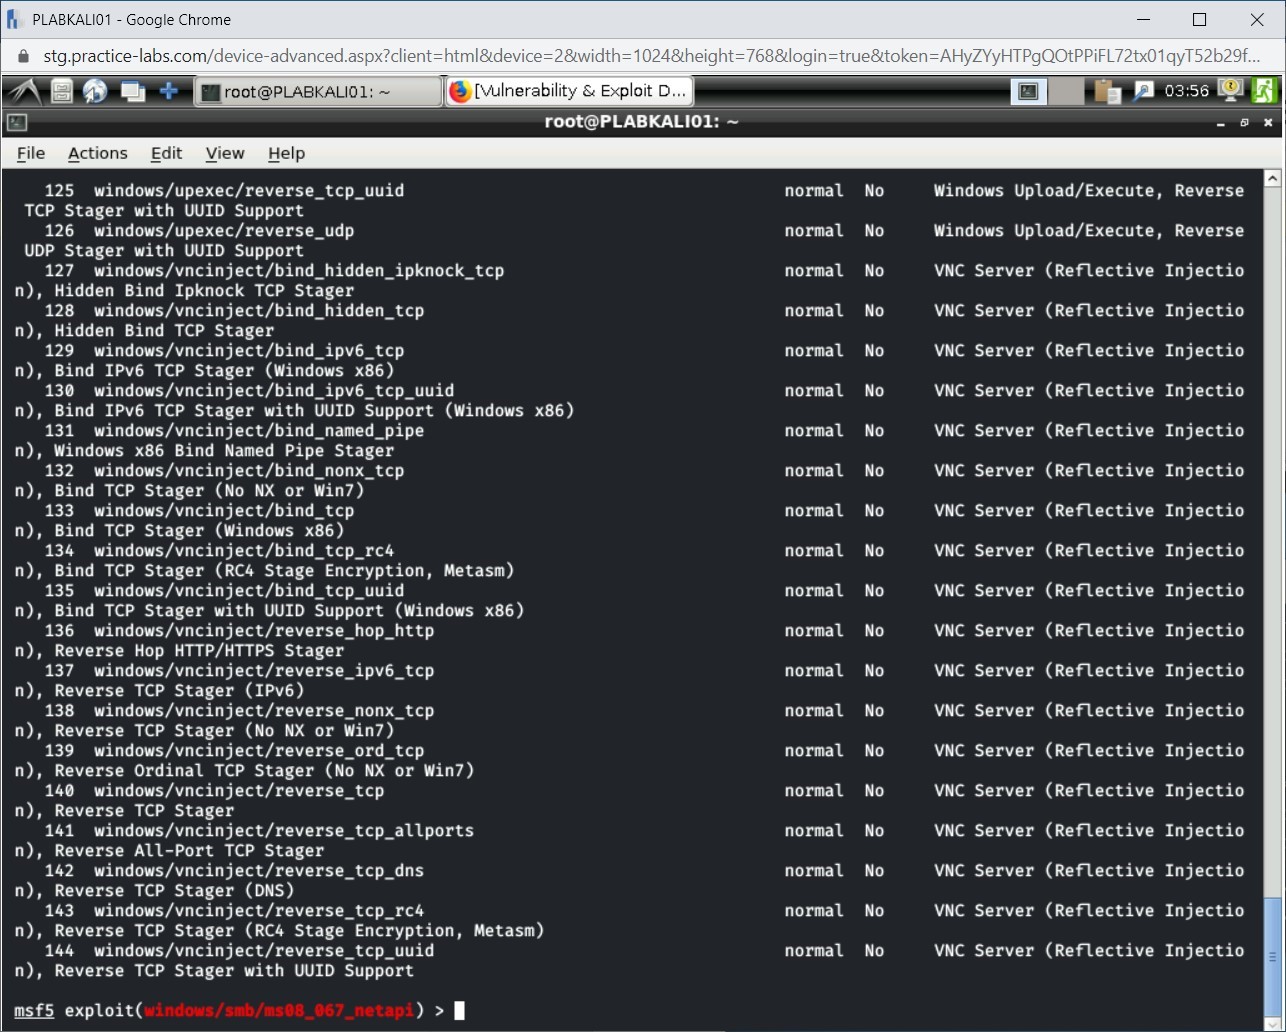The image size is (1286, 1032).
Task: Click the blue plus icon on the panel
Action: [x=167, y=90]
